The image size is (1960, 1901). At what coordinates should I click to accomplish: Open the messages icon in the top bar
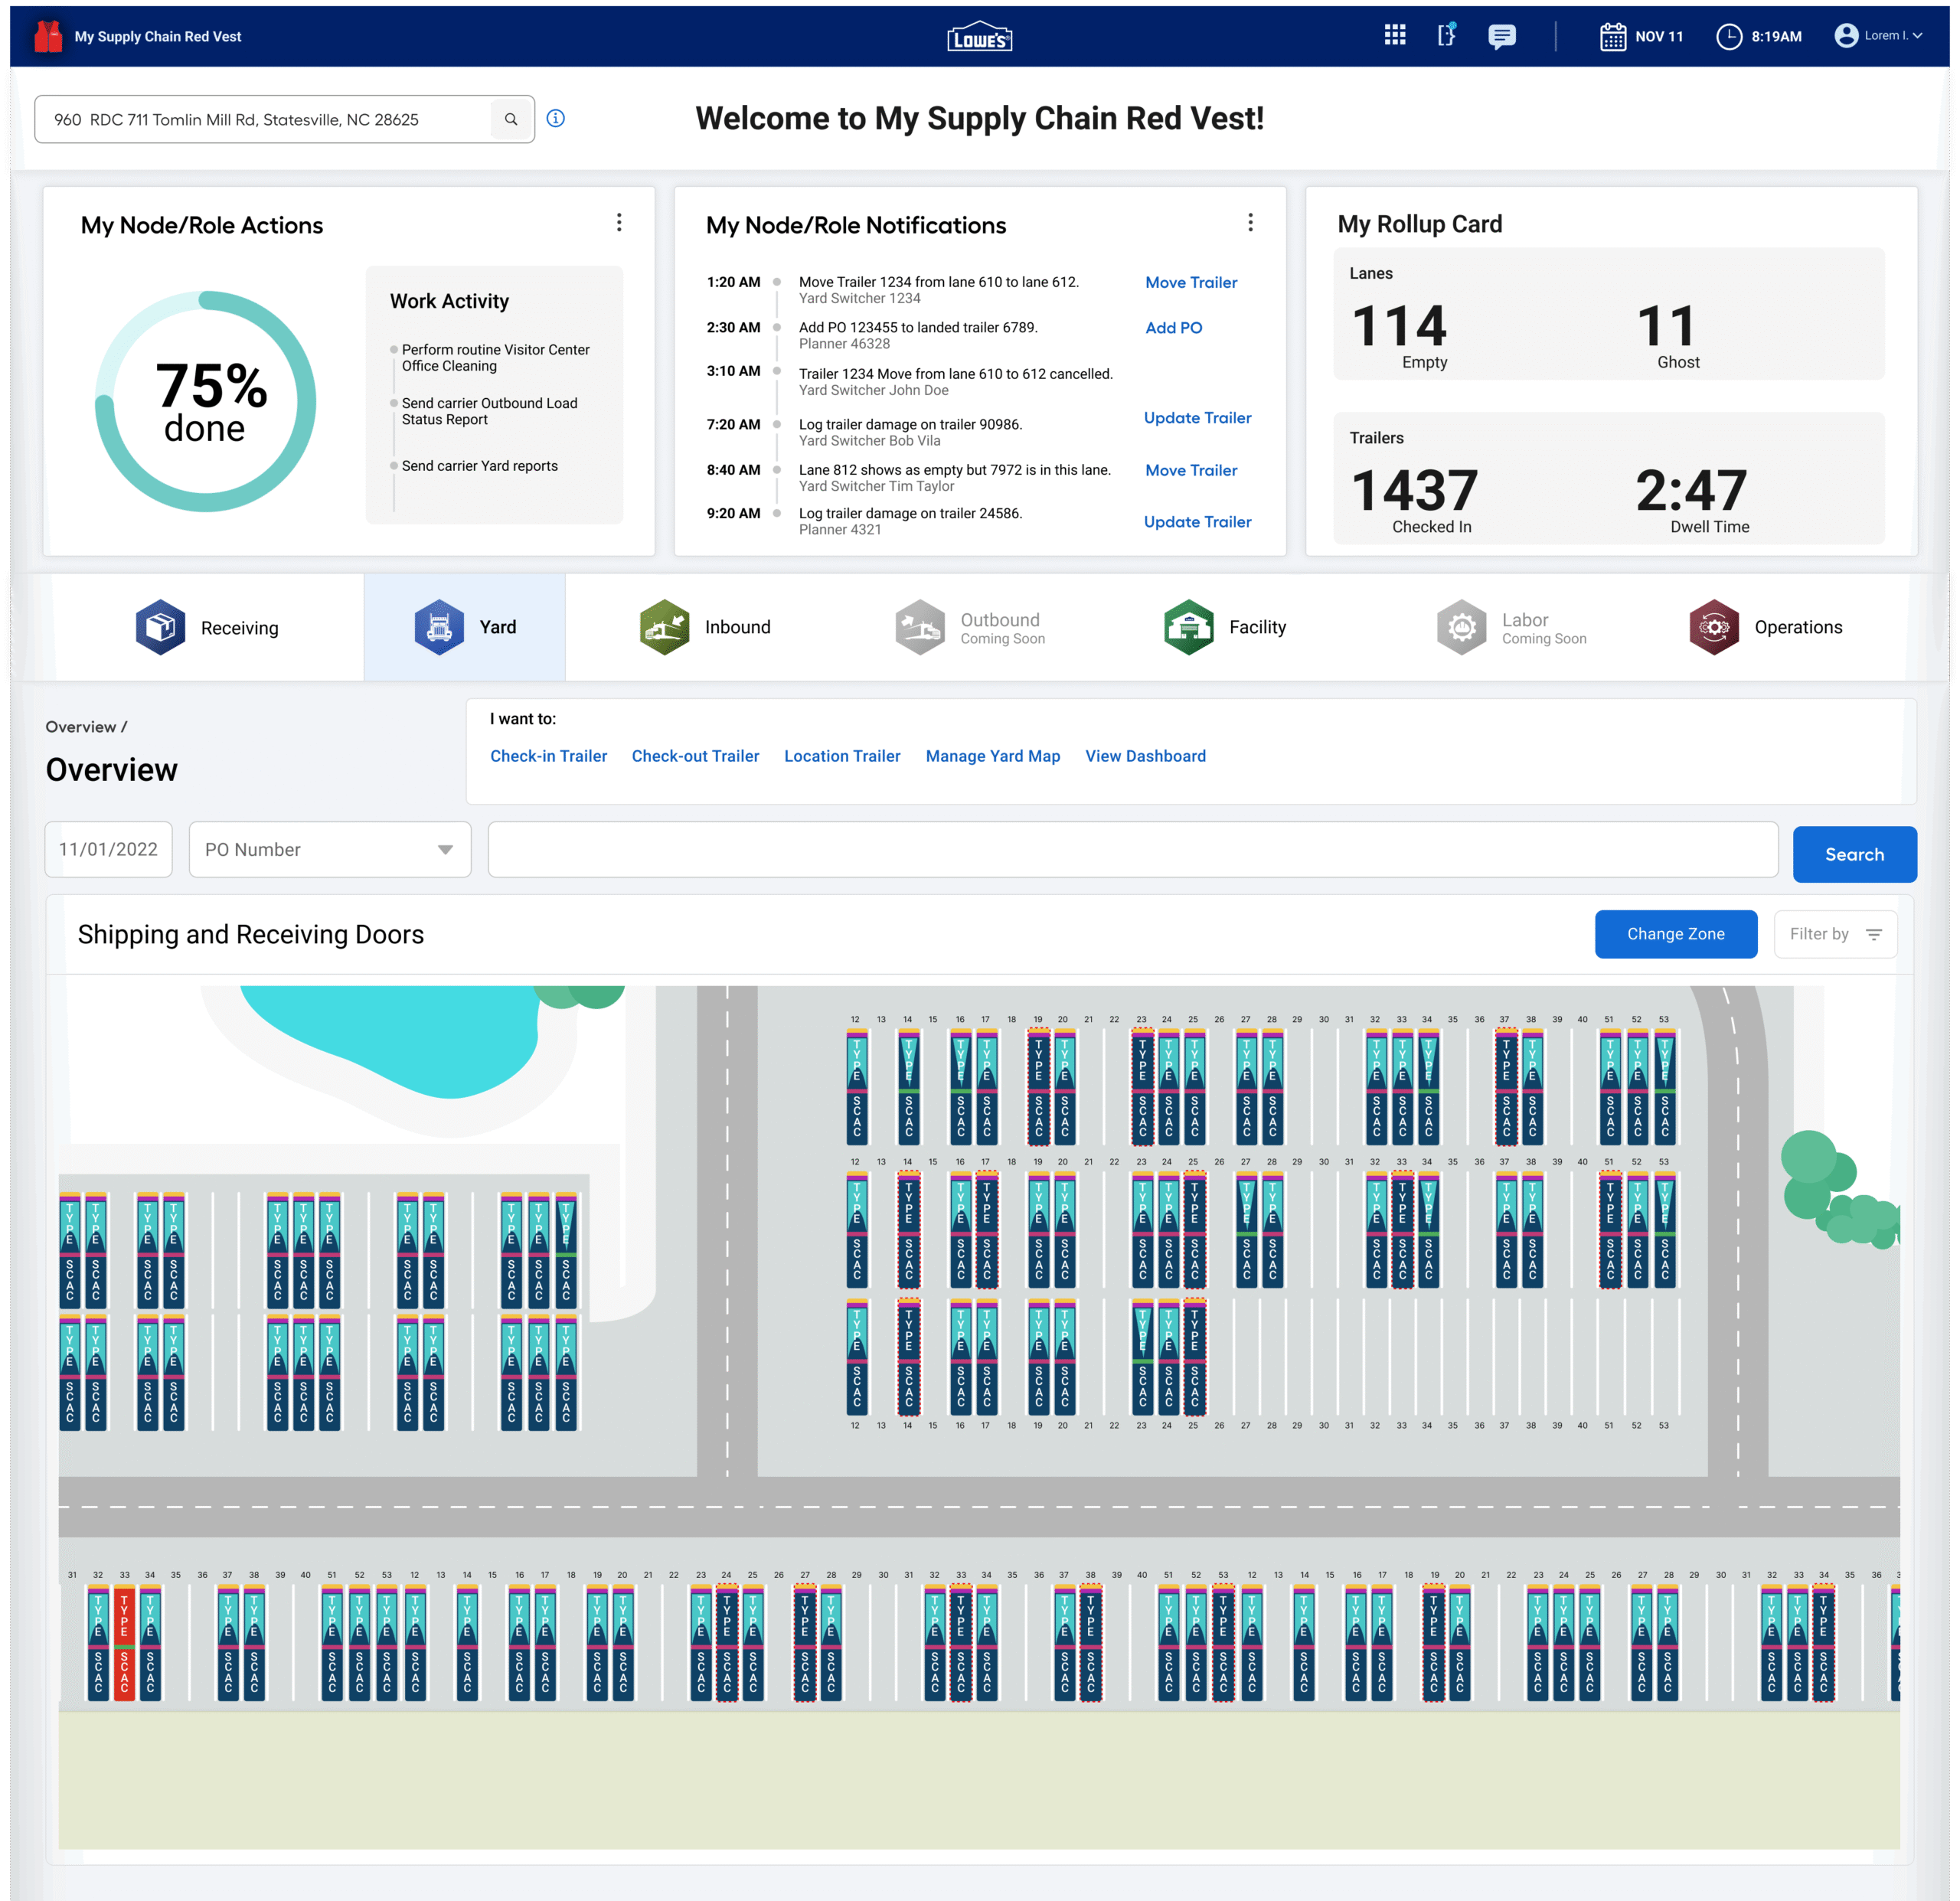click(1502, 36)
